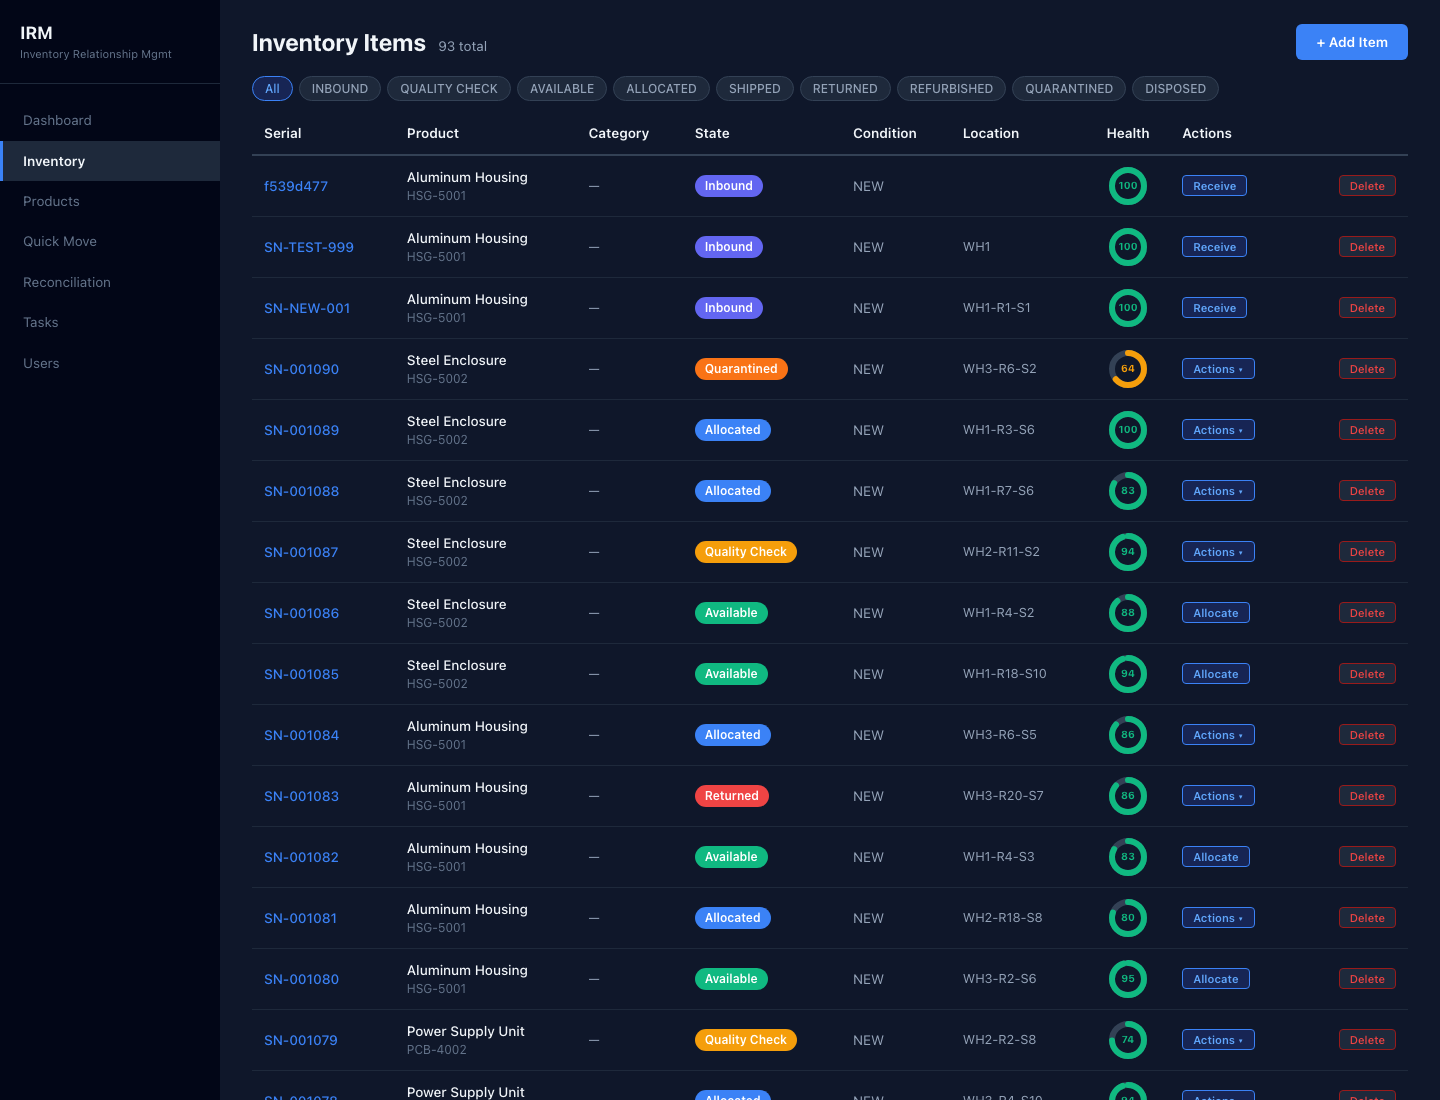The height and width of the screenshot is (1100, 1440).
Task: Click Allocate for SN-001085
Action: (x=1215, y=674)
